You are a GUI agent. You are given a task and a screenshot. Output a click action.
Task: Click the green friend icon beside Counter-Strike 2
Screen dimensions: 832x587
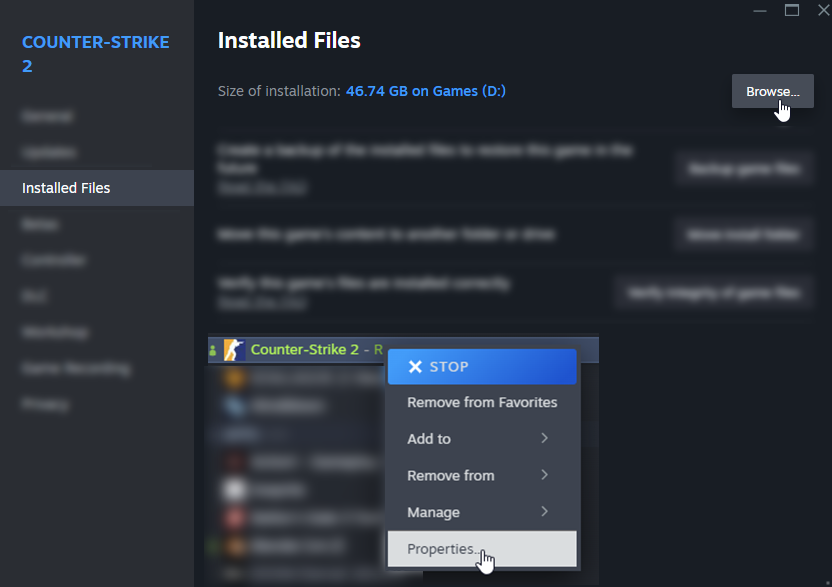pyautogui.click(x=213, y=350)
